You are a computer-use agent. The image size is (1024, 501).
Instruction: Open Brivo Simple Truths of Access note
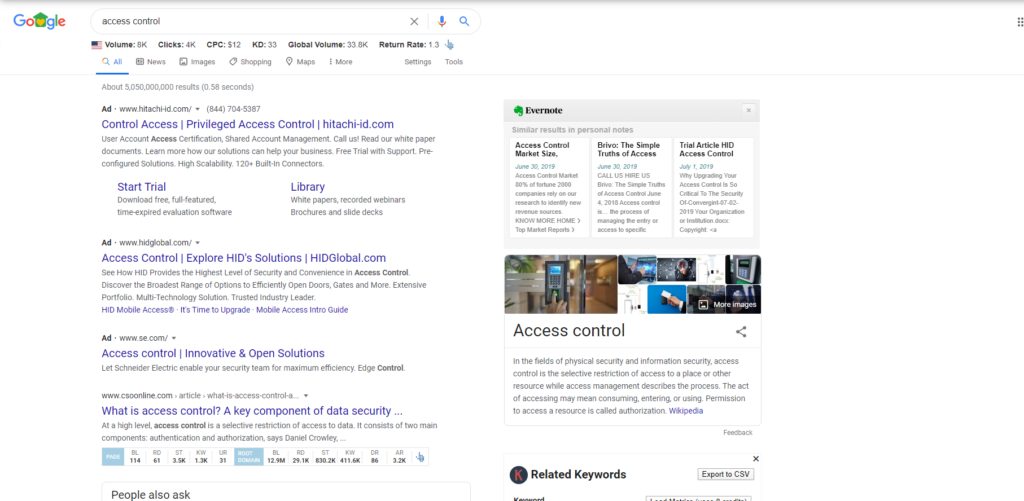[631, 187]
